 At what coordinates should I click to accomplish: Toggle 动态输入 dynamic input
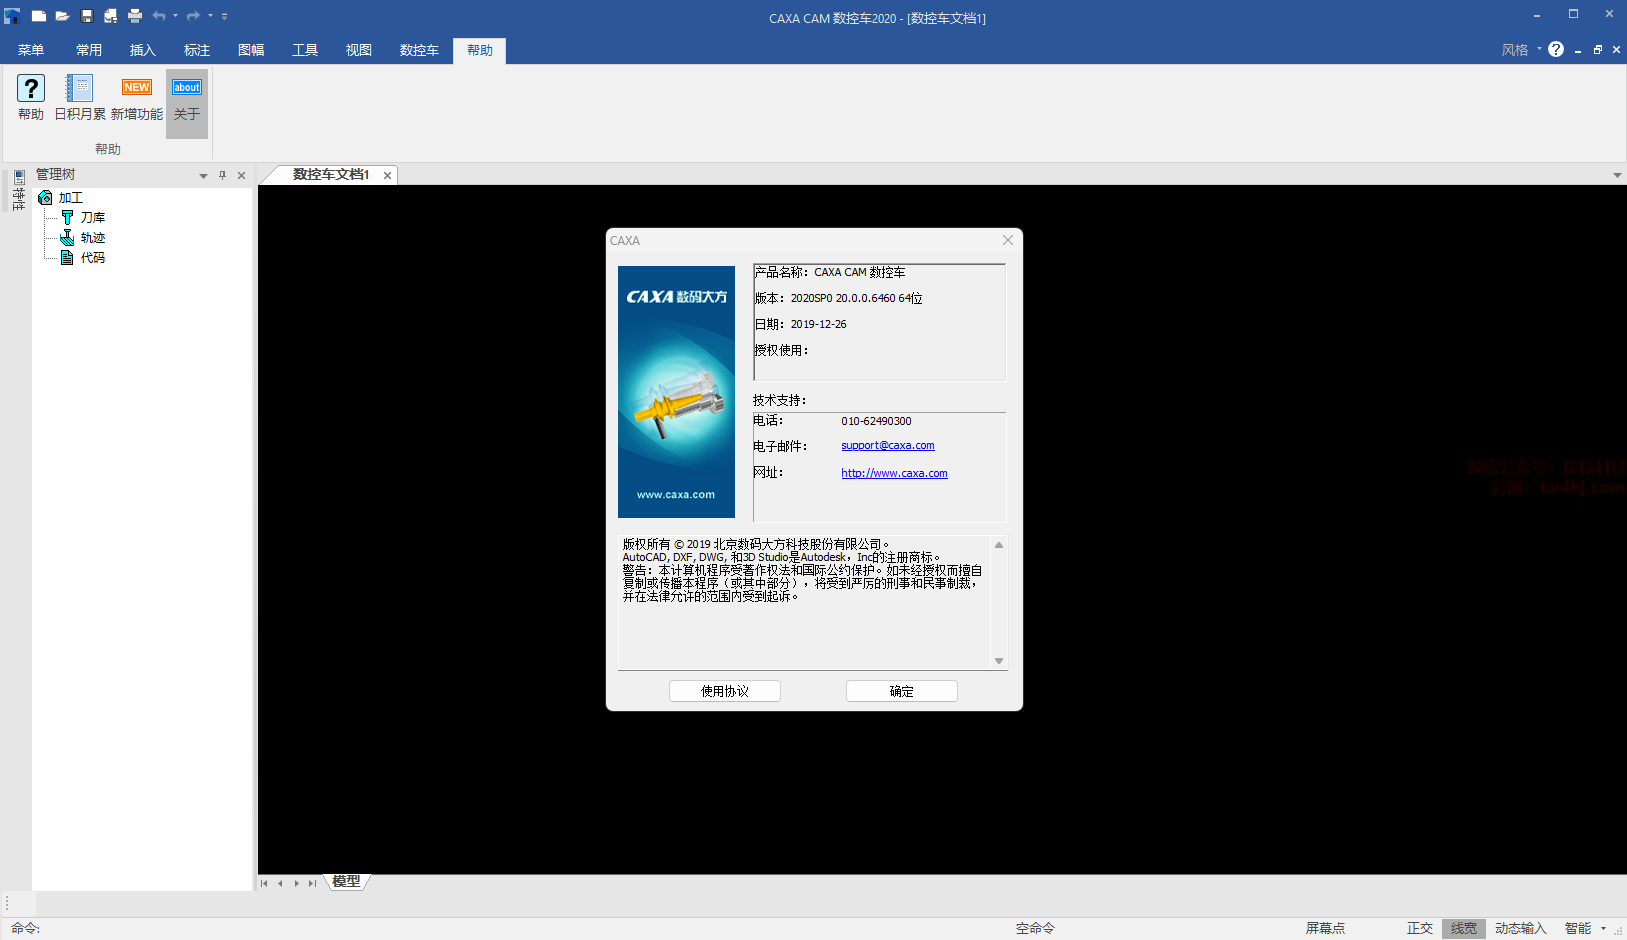click(1520, 928)
